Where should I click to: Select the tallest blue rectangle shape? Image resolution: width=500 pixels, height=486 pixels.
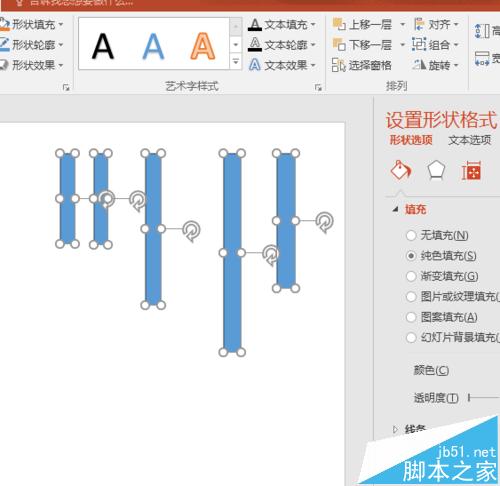click(232, 253)
